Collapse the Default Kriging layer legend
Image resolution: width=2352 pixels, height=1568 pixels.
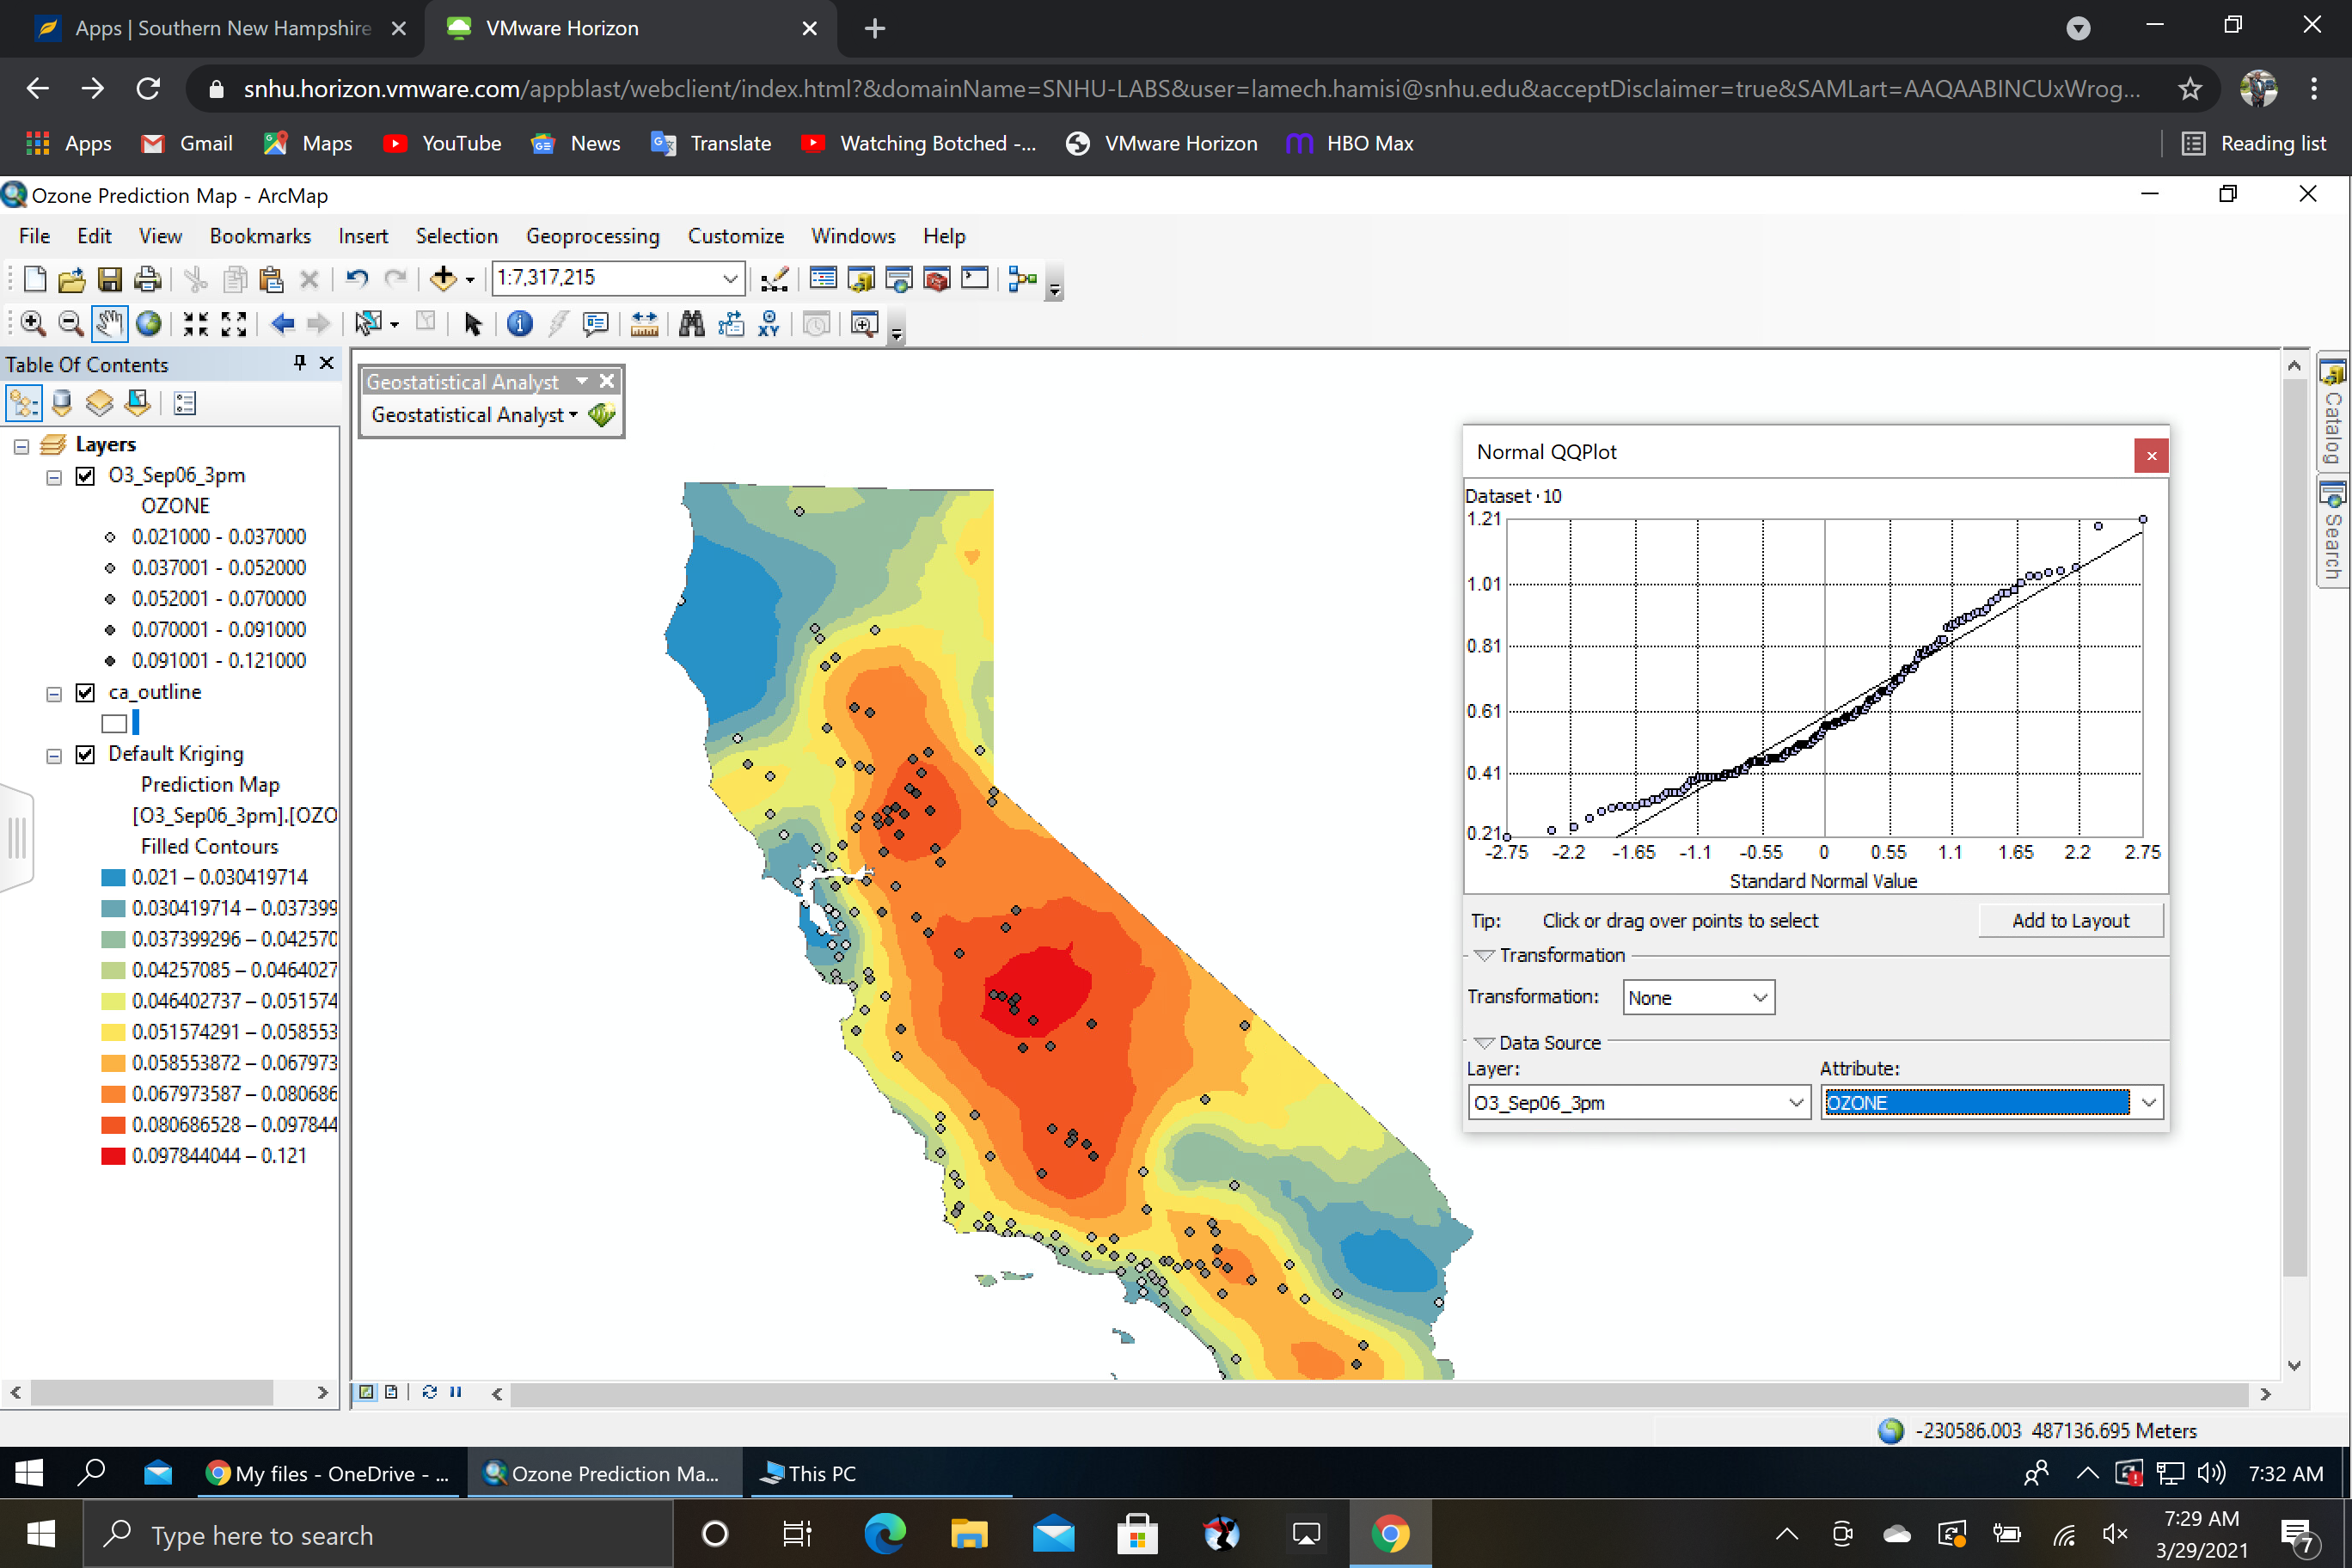pos(54,756)
